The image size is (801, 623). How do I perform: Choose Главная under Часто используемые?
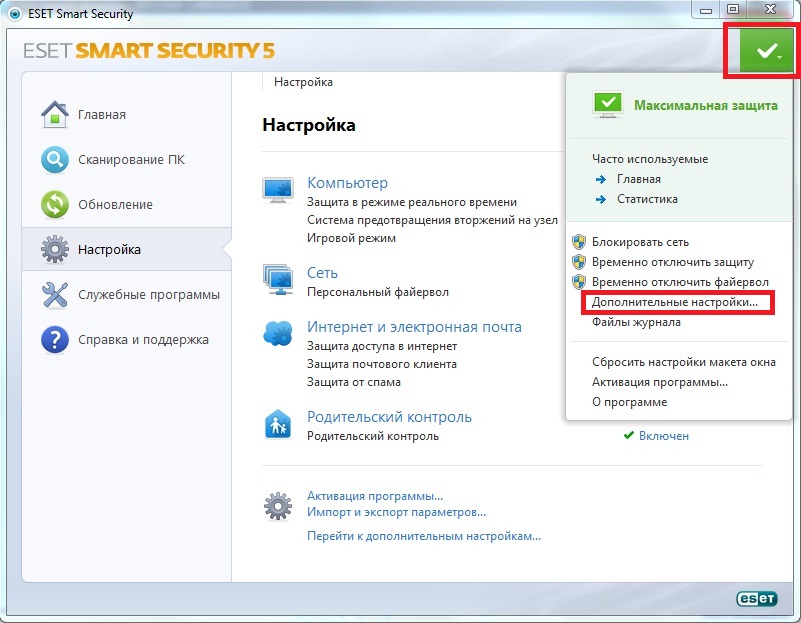(639, 179)
